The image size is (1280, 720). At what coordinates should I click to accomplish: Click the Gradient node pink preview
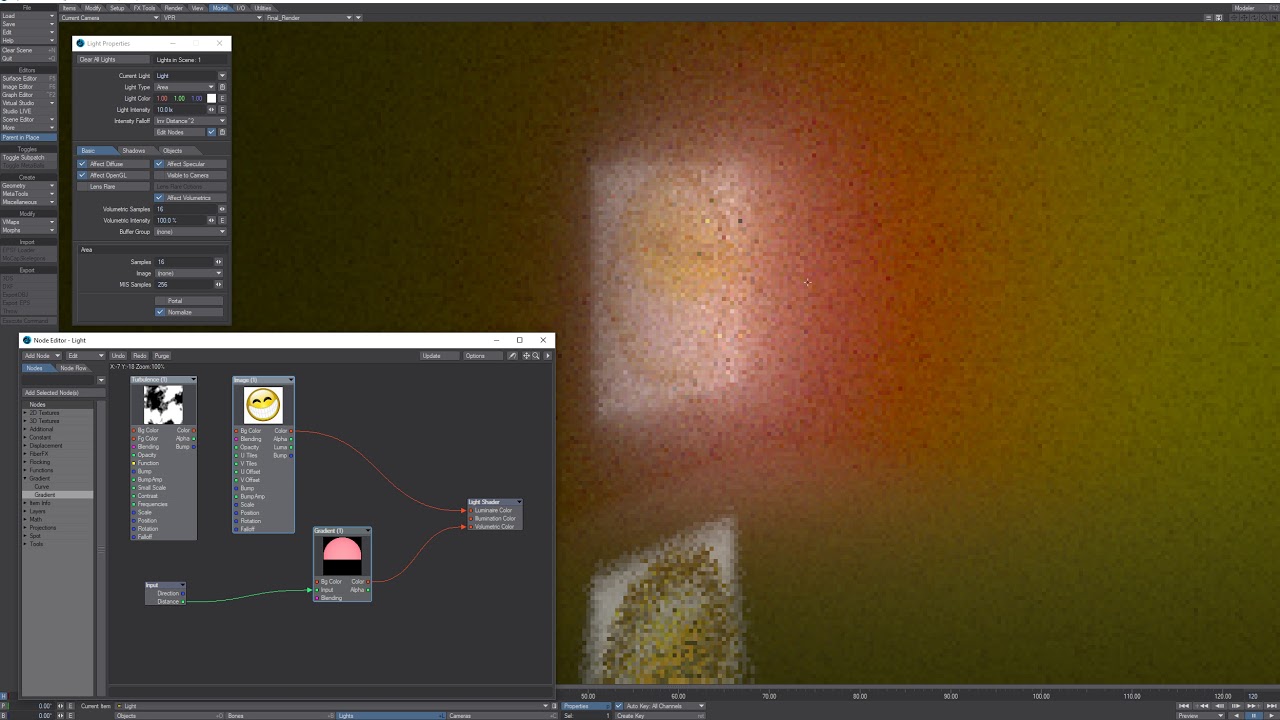coord(342,556)
